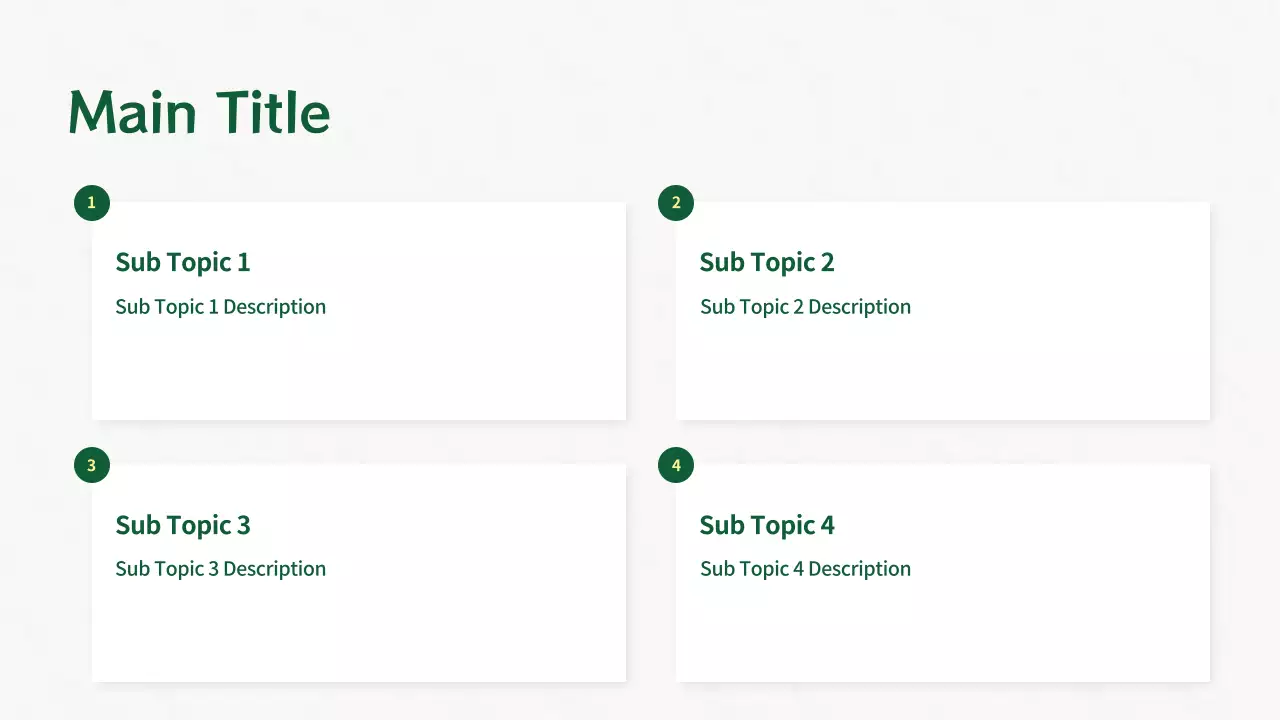Click the "Sub Topic 3" heading text
The height and width of the screenshot is (720, 1280).
tap(183, 525)
